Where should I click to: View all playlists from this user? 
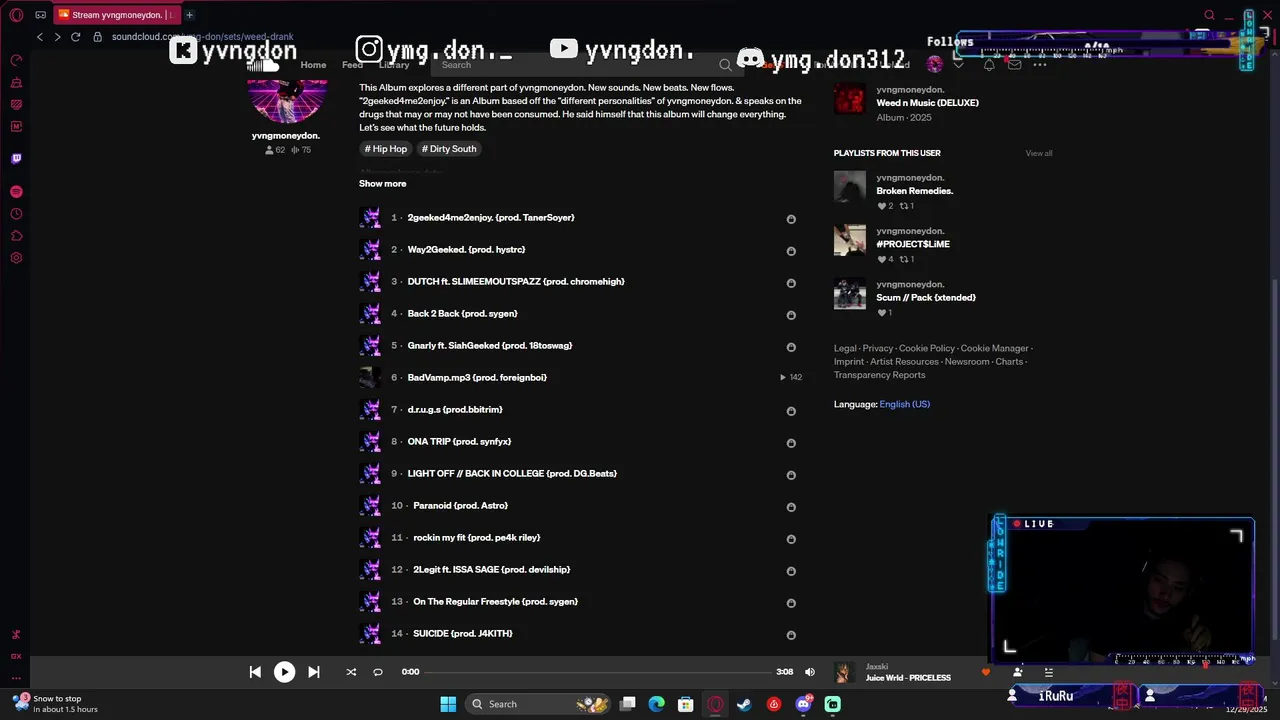click(x=1039, y=153)
